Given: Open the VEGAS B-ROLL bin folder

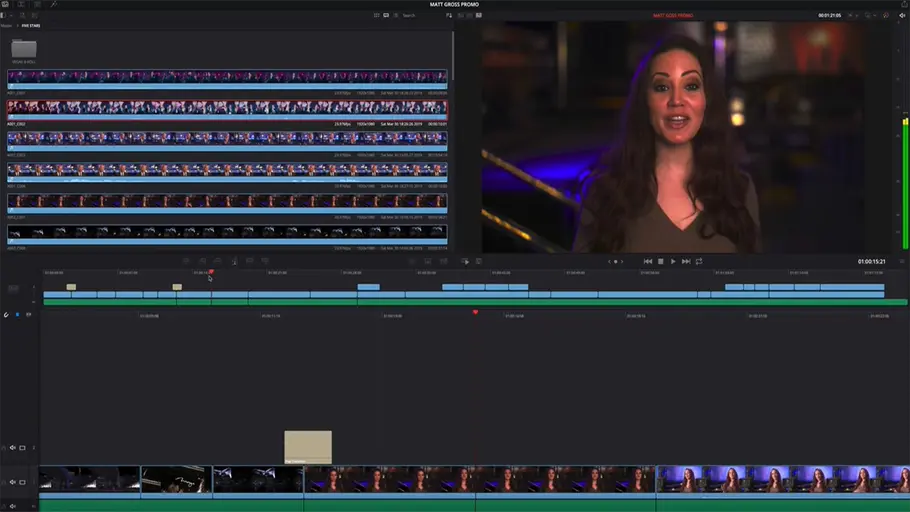Looking at the screenshot, I should pyautogui.click(x=23, y=49).
